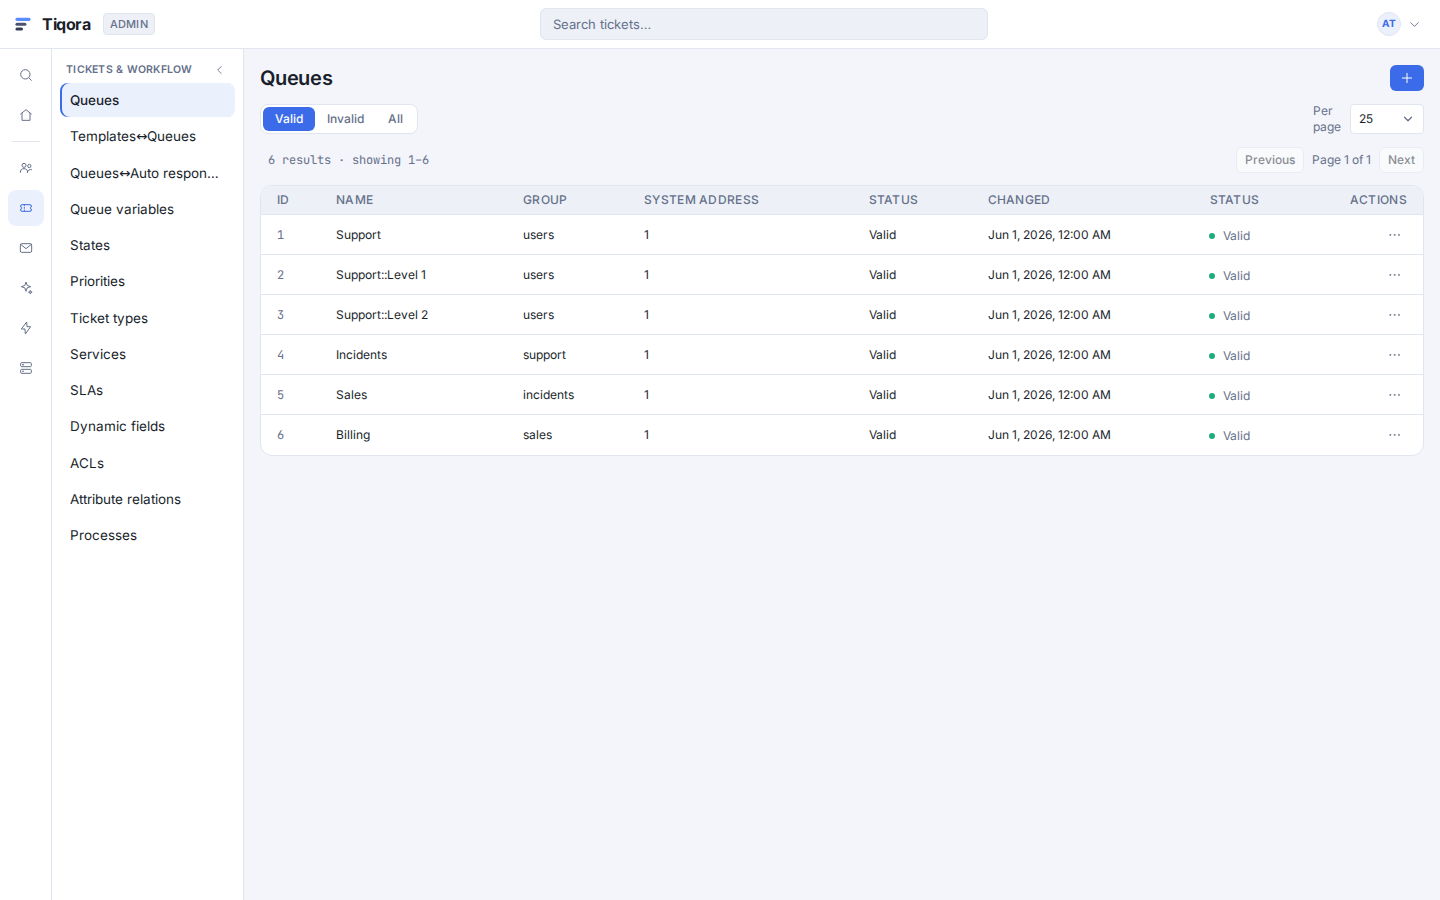This screenshot has height=900, width=1440.
Task: Click the Incidents queue name
Action: pyautogui.click(x=361, y=355)
